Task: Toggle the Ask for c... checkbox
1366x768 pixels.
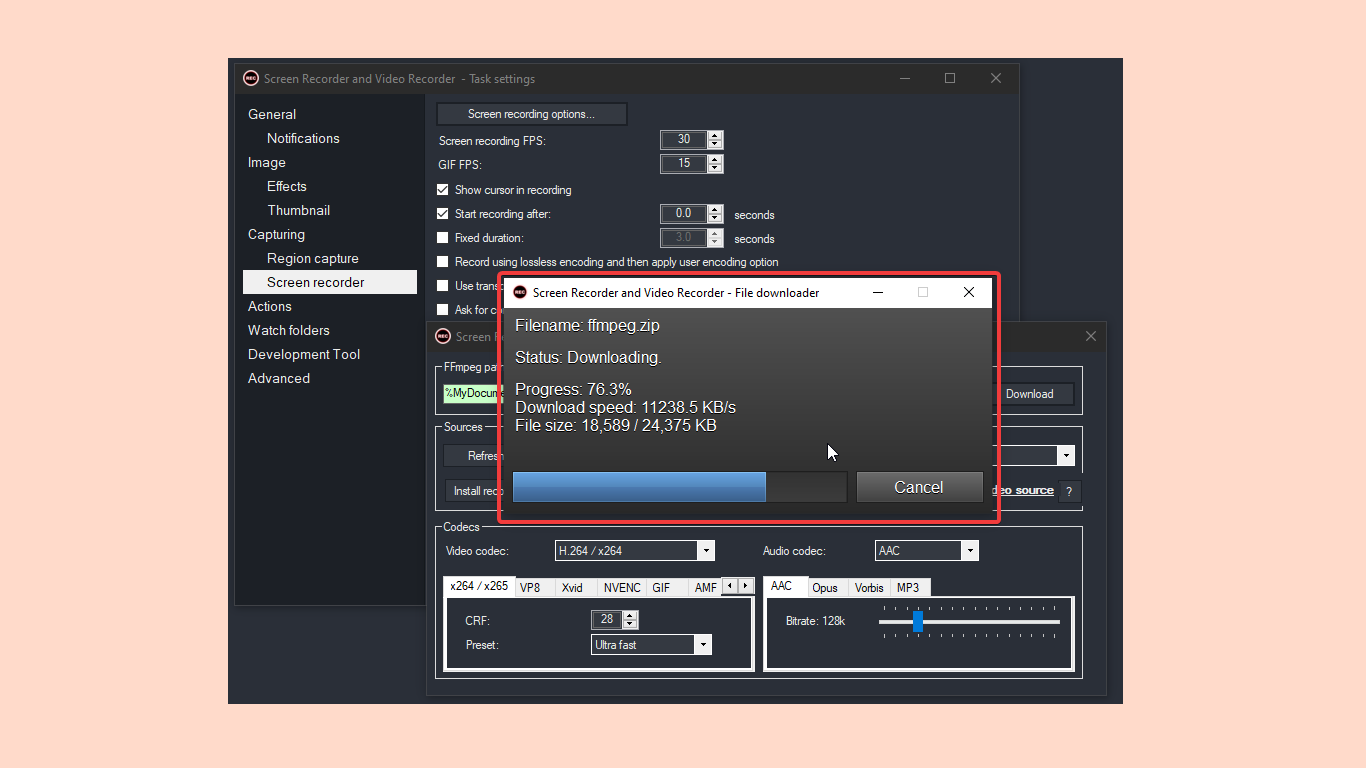Action: (x=443, y=309)
